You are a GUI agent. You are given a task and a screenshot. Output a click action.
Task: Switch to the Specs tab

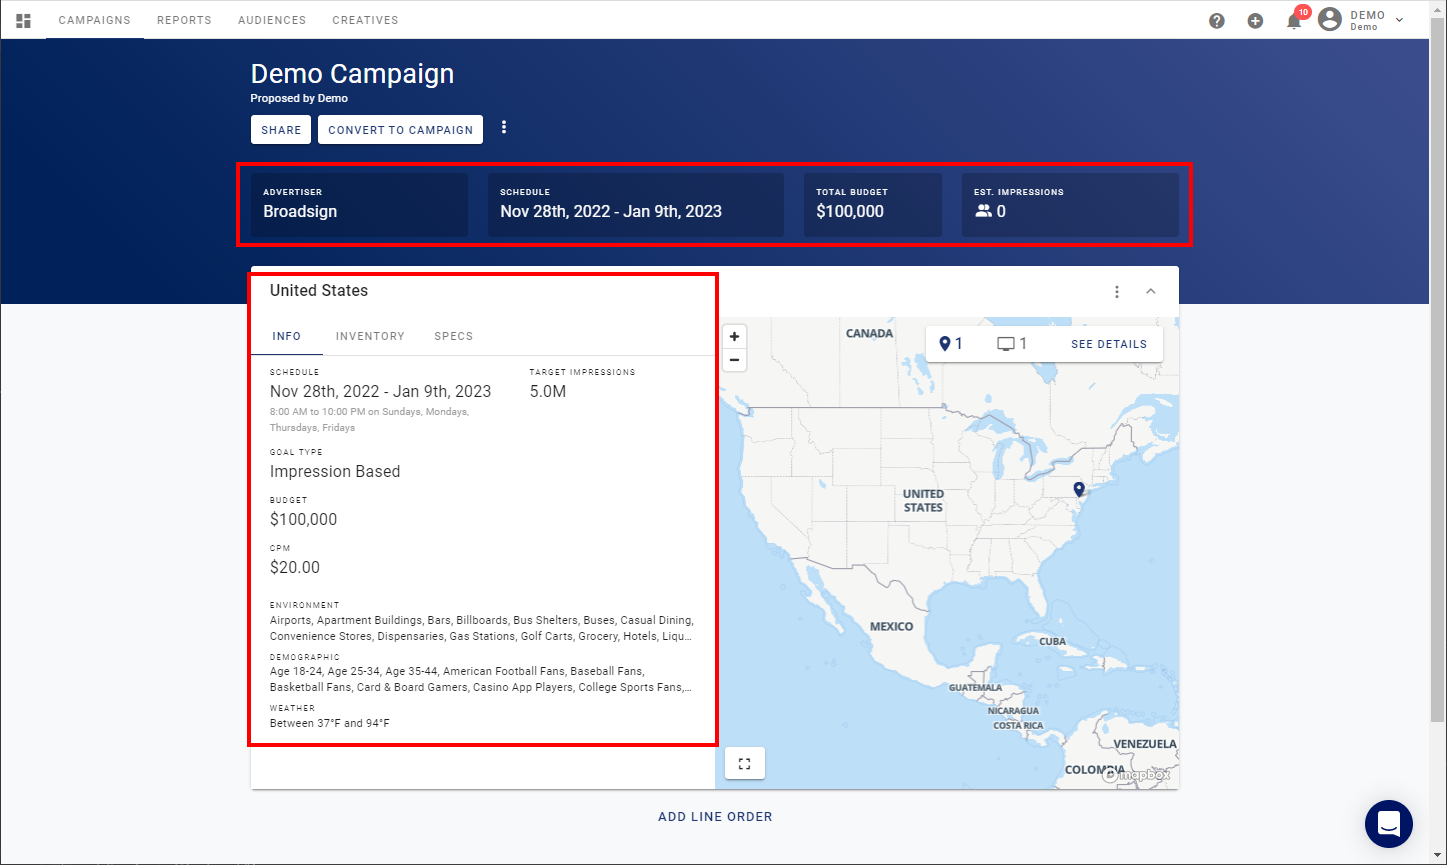454,336
